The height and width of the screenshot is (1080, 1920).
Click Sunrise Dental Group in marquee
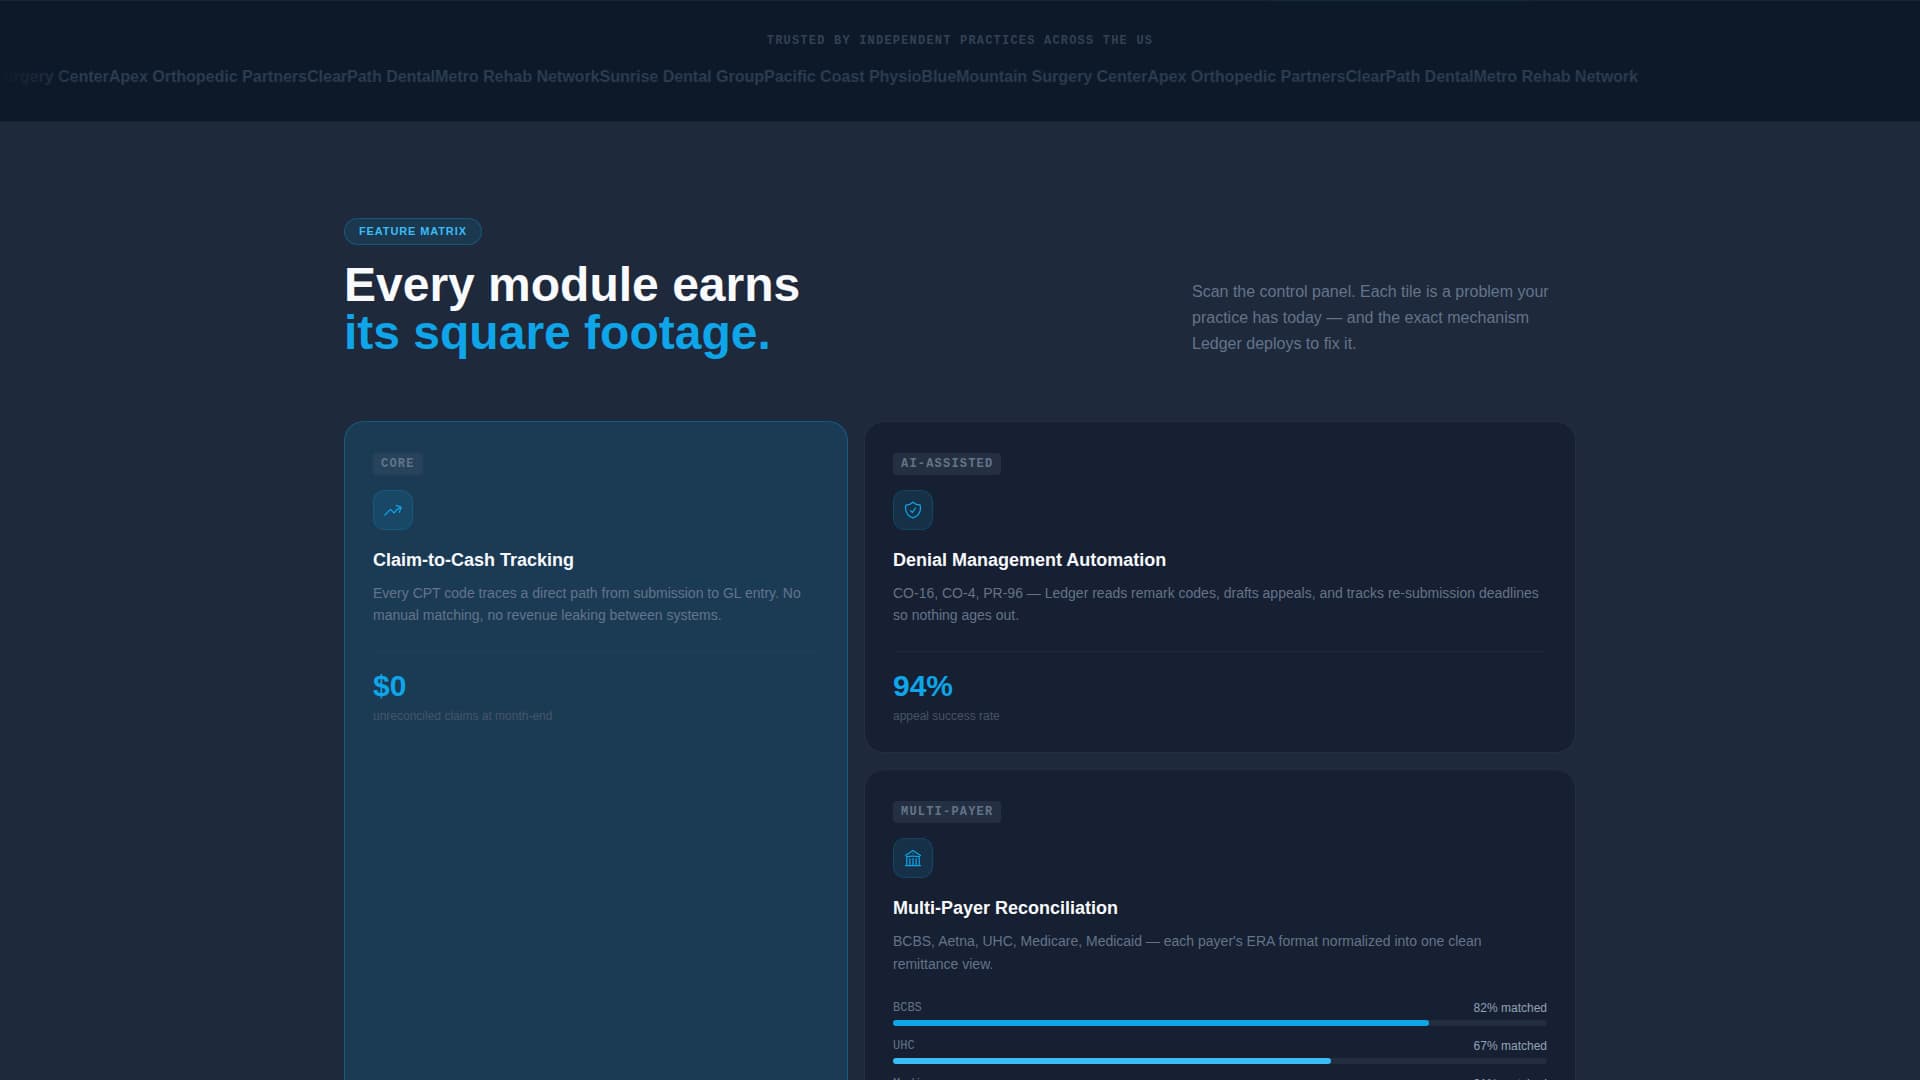click(681, 77)
